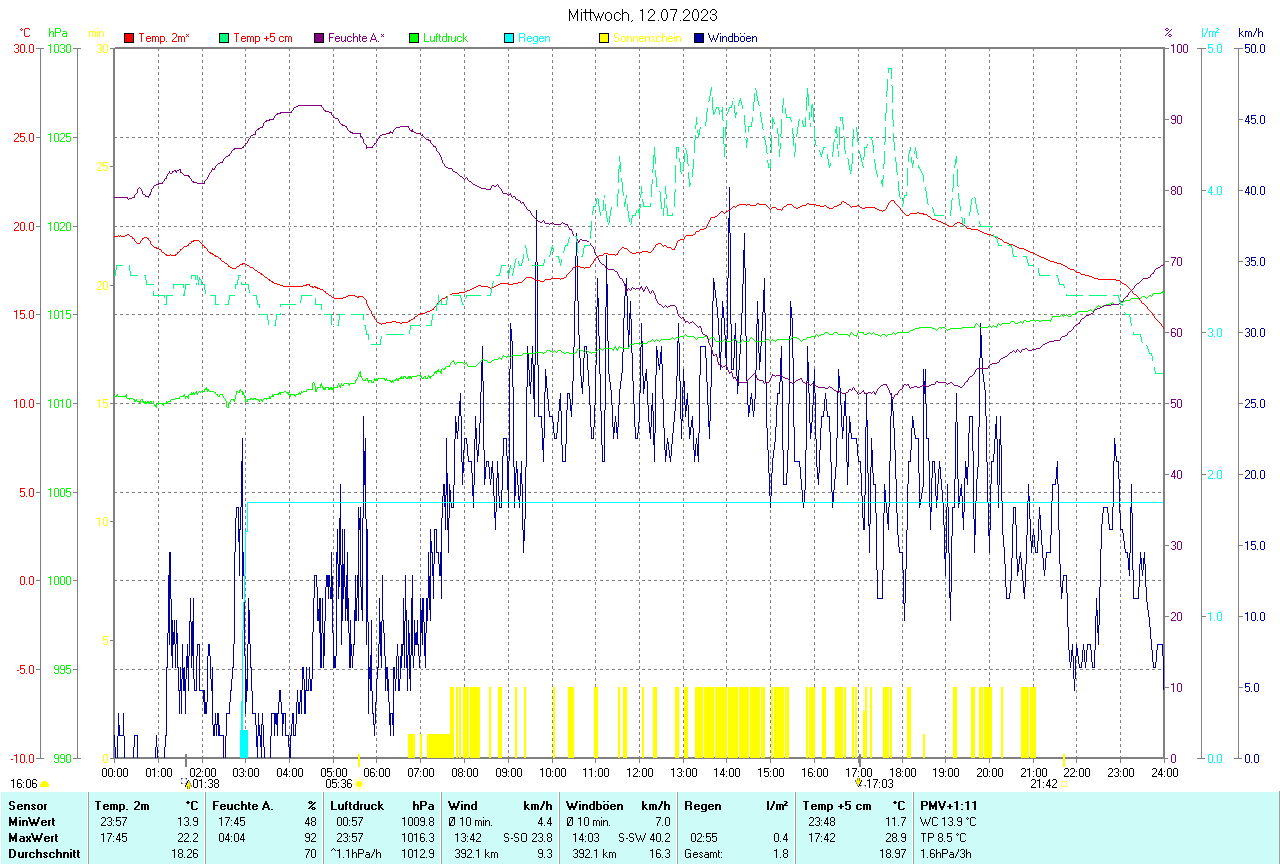Click the 04:04 humidity maximum time

tap(233, 838)
